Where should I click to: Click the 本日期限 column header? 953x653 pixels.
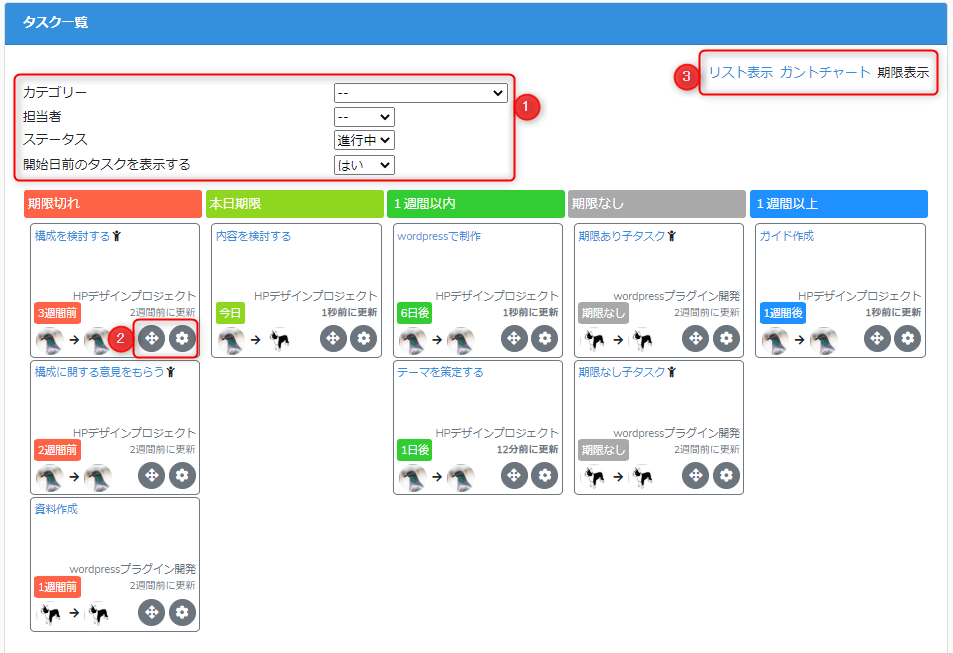tap(295, 204)
